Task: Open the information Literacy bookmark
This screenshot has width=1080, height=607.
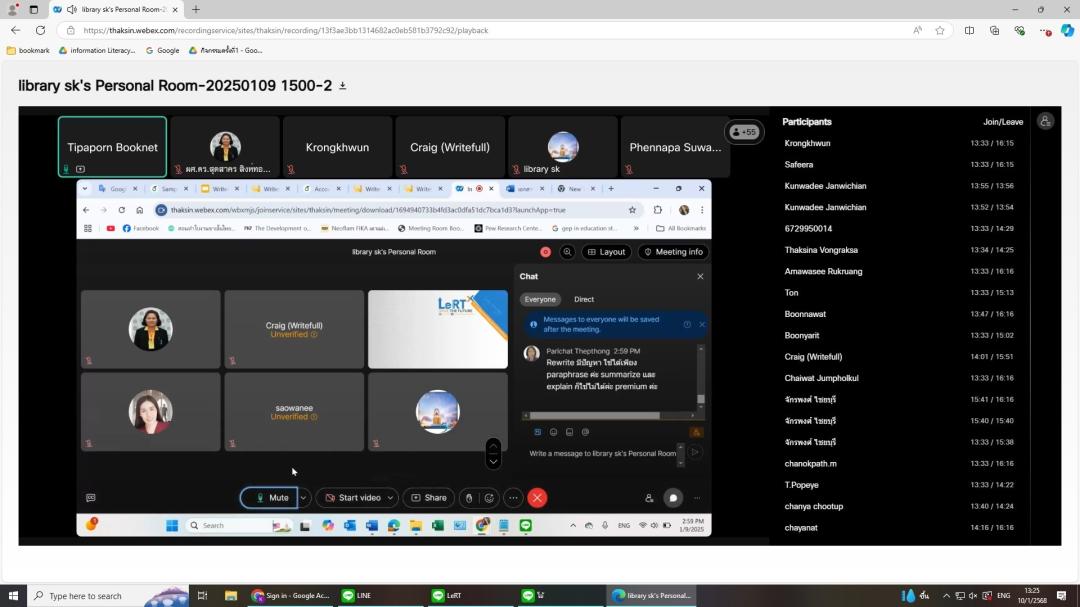Action: click(x=97, y=50)
